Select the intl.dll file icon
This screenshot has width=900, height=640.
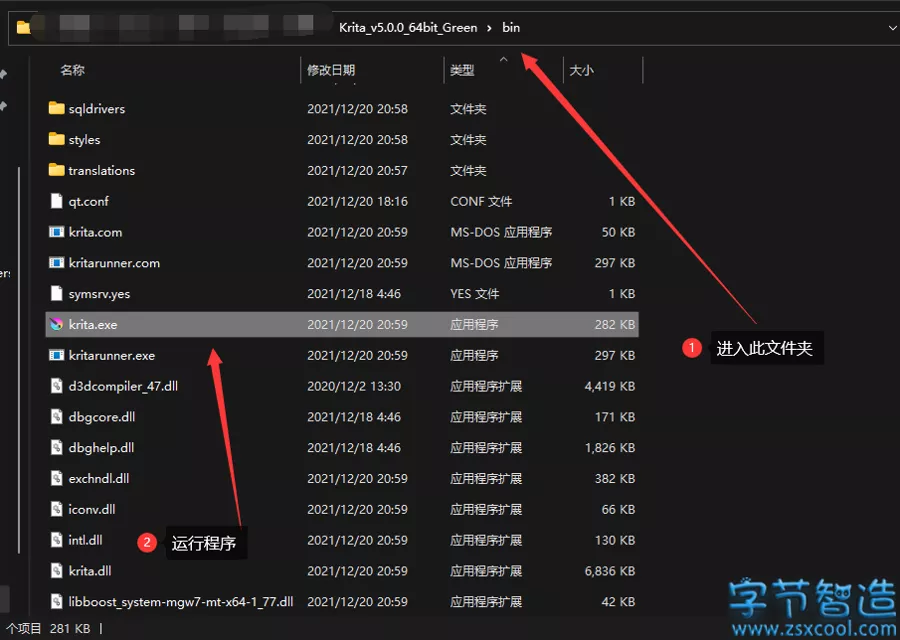pyautogui.click(x=56, y=540)
